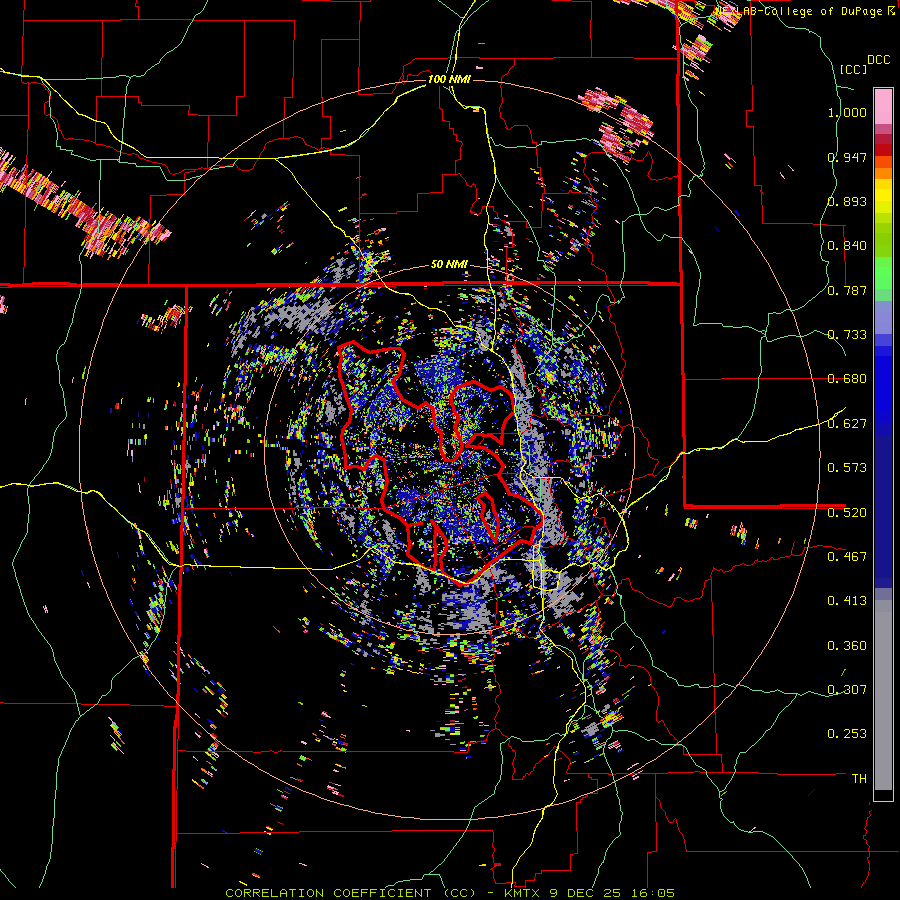
Task: Click the "100 NMI" range ring label
Action: click(x=449, y=79)
